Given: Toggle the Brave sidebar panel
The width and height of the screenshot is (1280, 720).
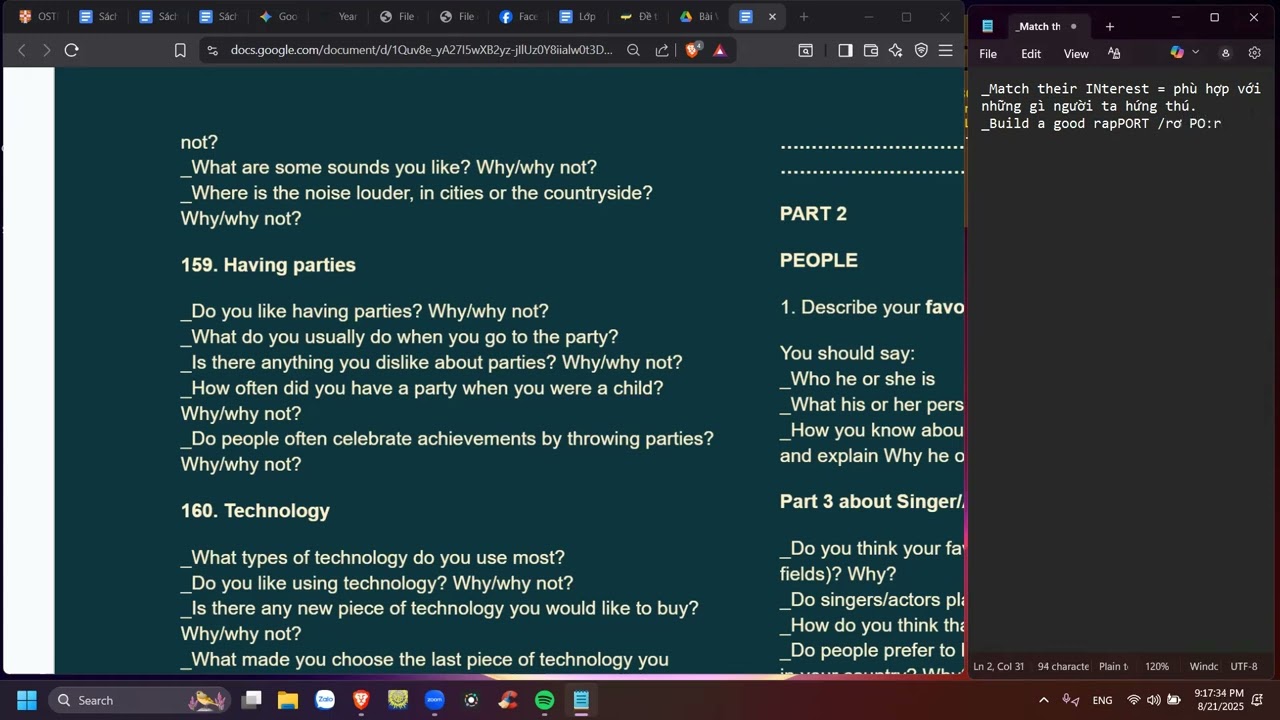Looking at the screenshot, I should [x=845, y=50].
